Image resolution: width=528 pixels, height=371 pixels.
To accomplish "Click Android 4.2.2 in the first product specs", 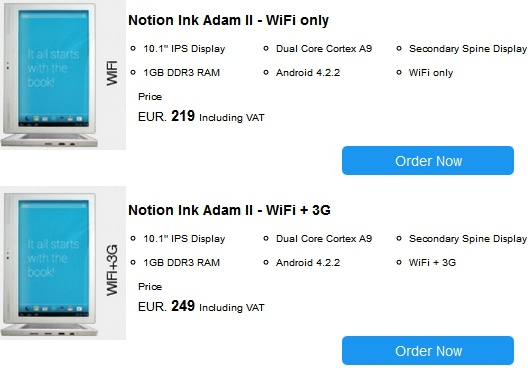I will 308,73.
